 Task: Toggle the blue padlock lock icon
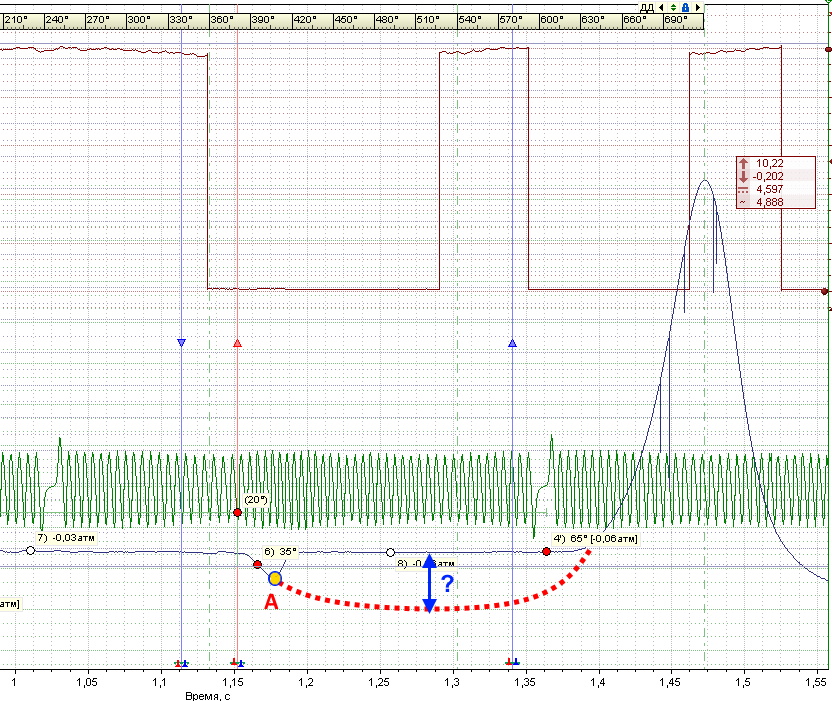point(686,7)
